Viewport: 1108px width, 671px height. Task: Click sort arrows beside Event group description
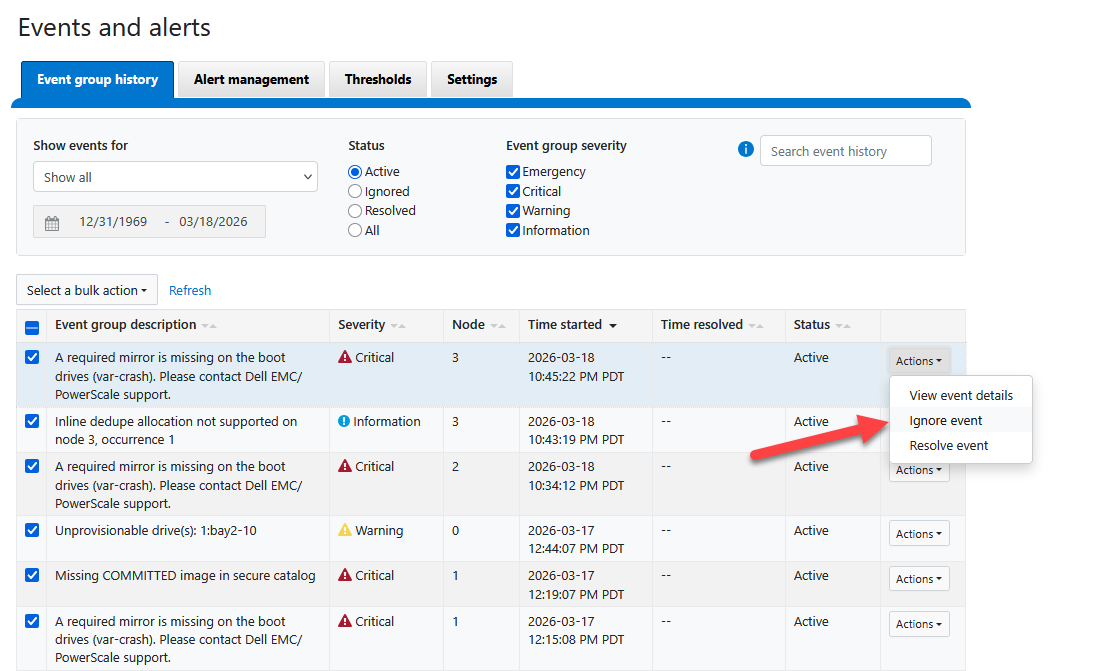point(209,326)
